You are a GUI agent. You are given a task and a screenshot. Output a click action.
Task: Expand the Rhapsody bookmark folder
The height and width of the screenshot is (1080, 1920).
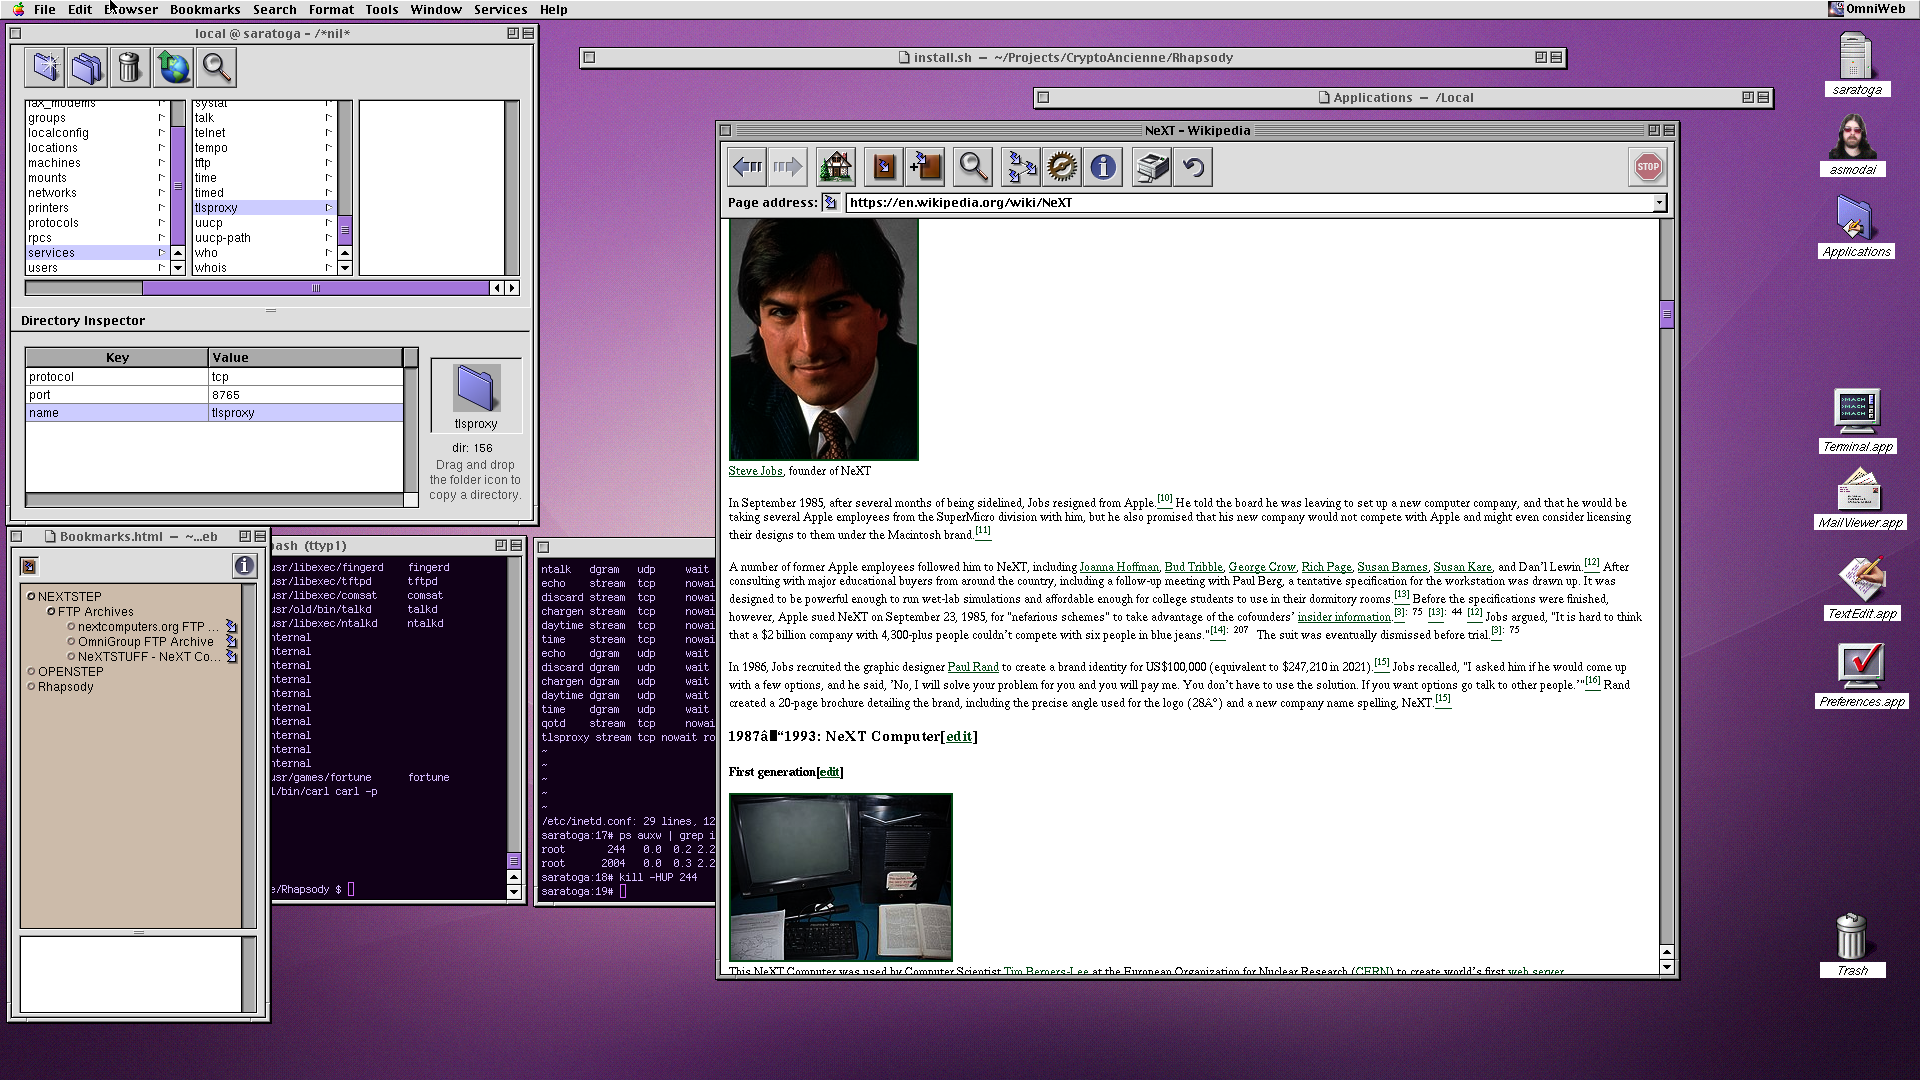(x=31, y=686)
